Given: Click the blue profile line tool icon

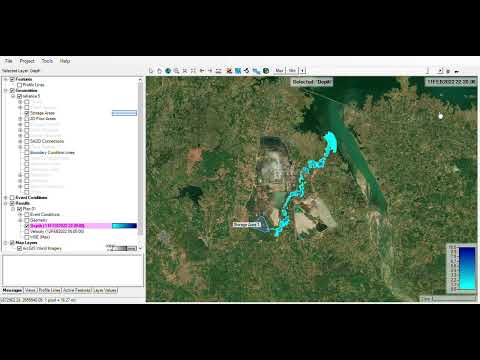Looking at the screenshot, I should click(x=256, y=71).
